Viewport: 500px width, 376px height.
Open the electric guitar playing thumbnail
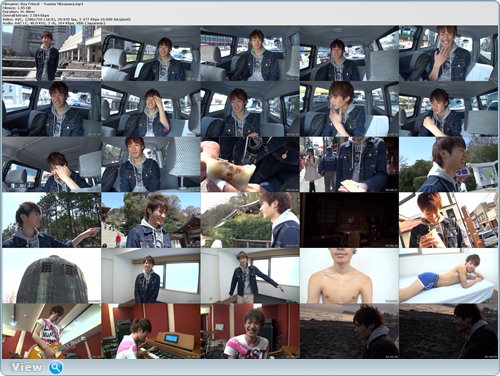52,331
